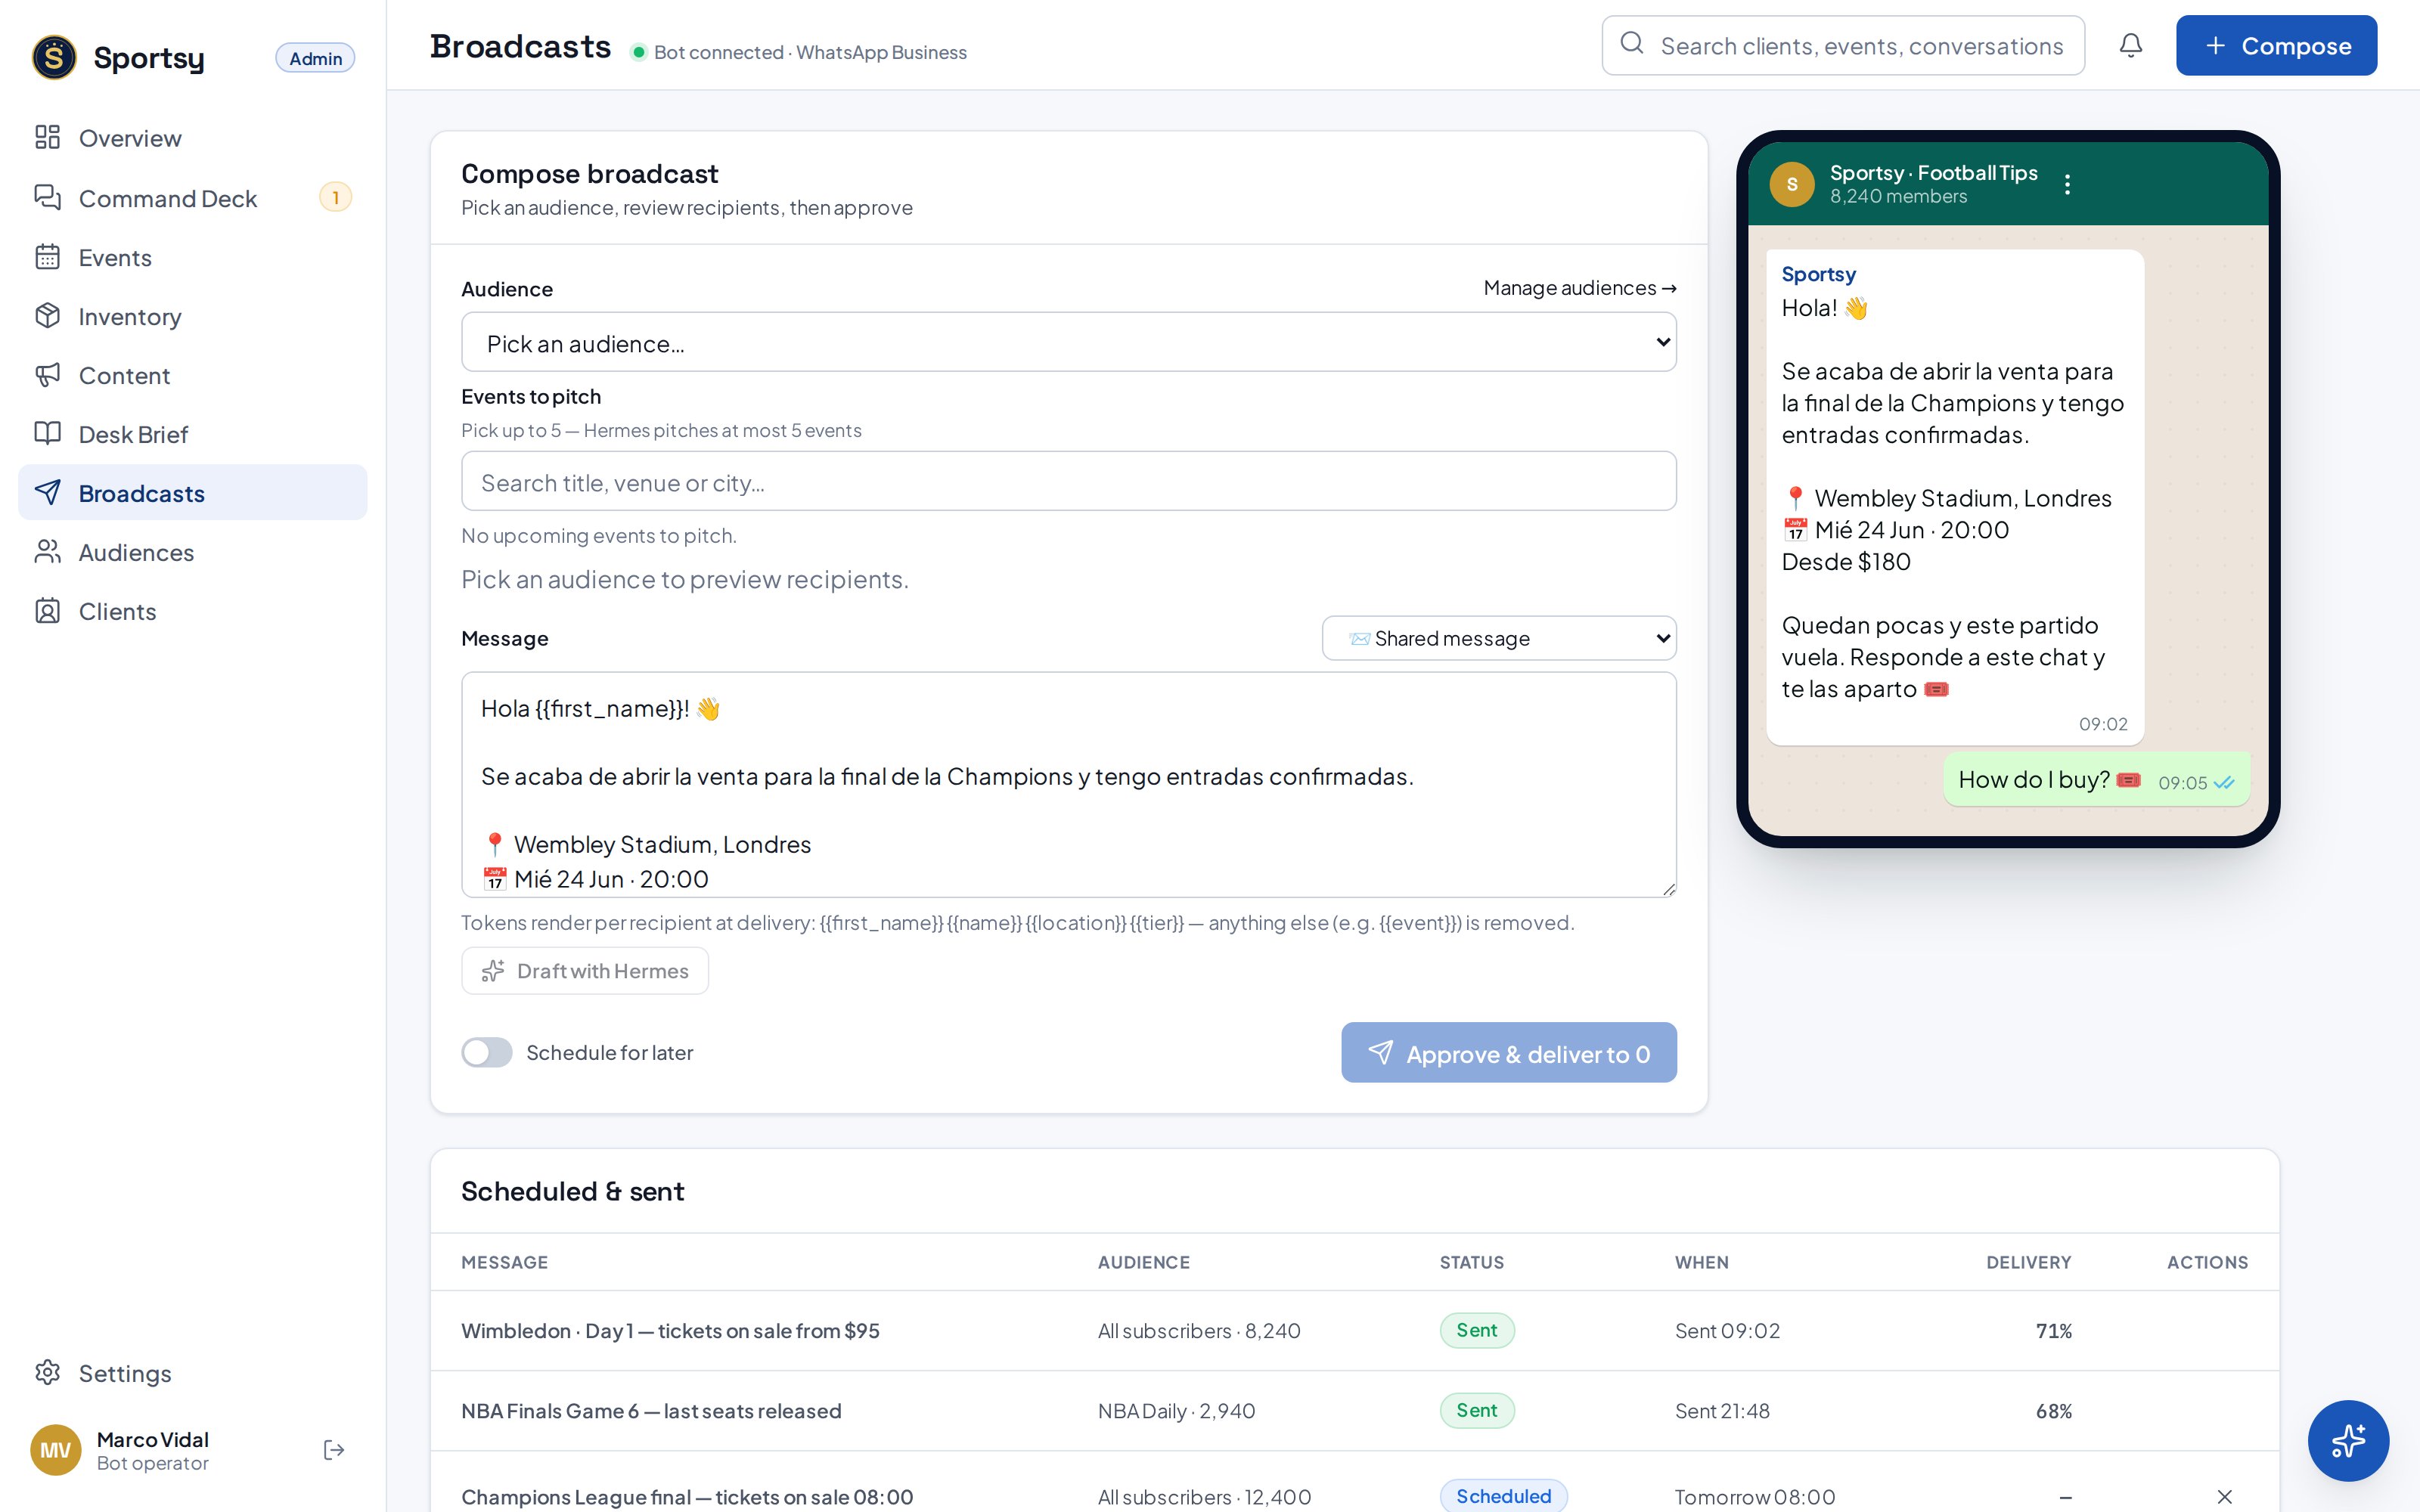Click the Settings gear icon
This screenshot has height=1512, width=2420.
coord(47,1372)
